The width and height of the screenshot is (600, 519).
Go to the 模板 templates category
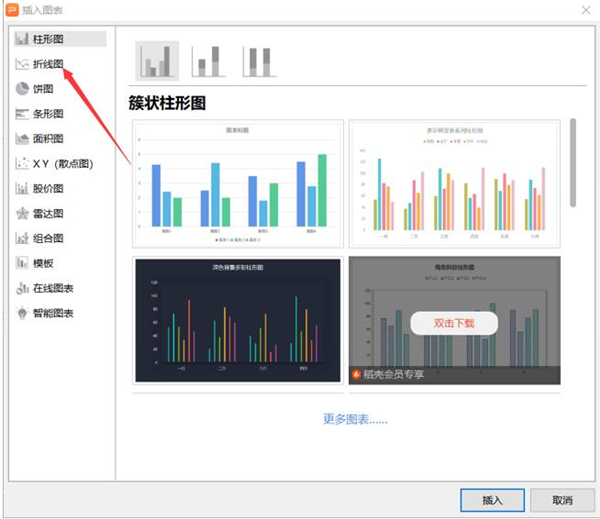[43, 263]
